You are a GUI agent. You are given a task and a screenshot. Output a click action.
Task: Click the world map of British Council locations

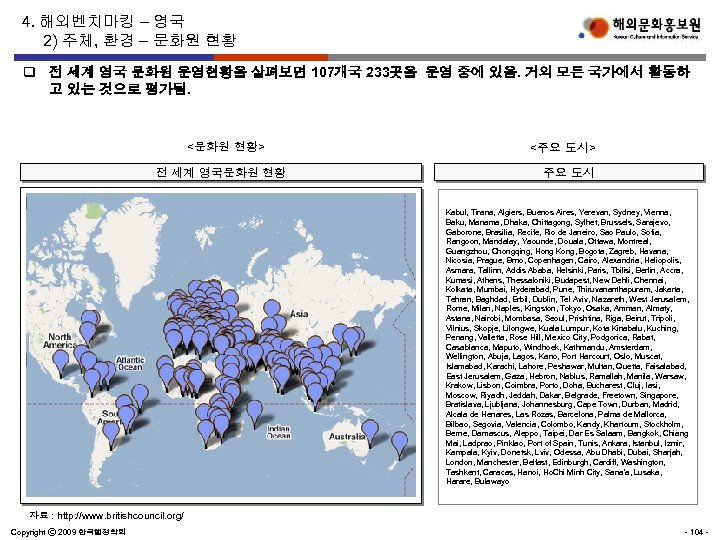[221, 345]
